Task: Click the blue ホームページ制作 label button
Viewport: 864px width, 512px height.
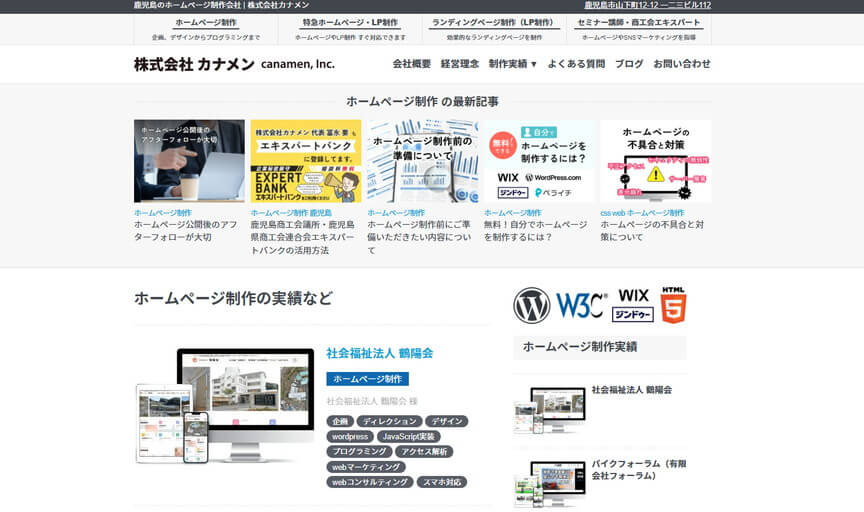Action: click(x=368, y=379)
